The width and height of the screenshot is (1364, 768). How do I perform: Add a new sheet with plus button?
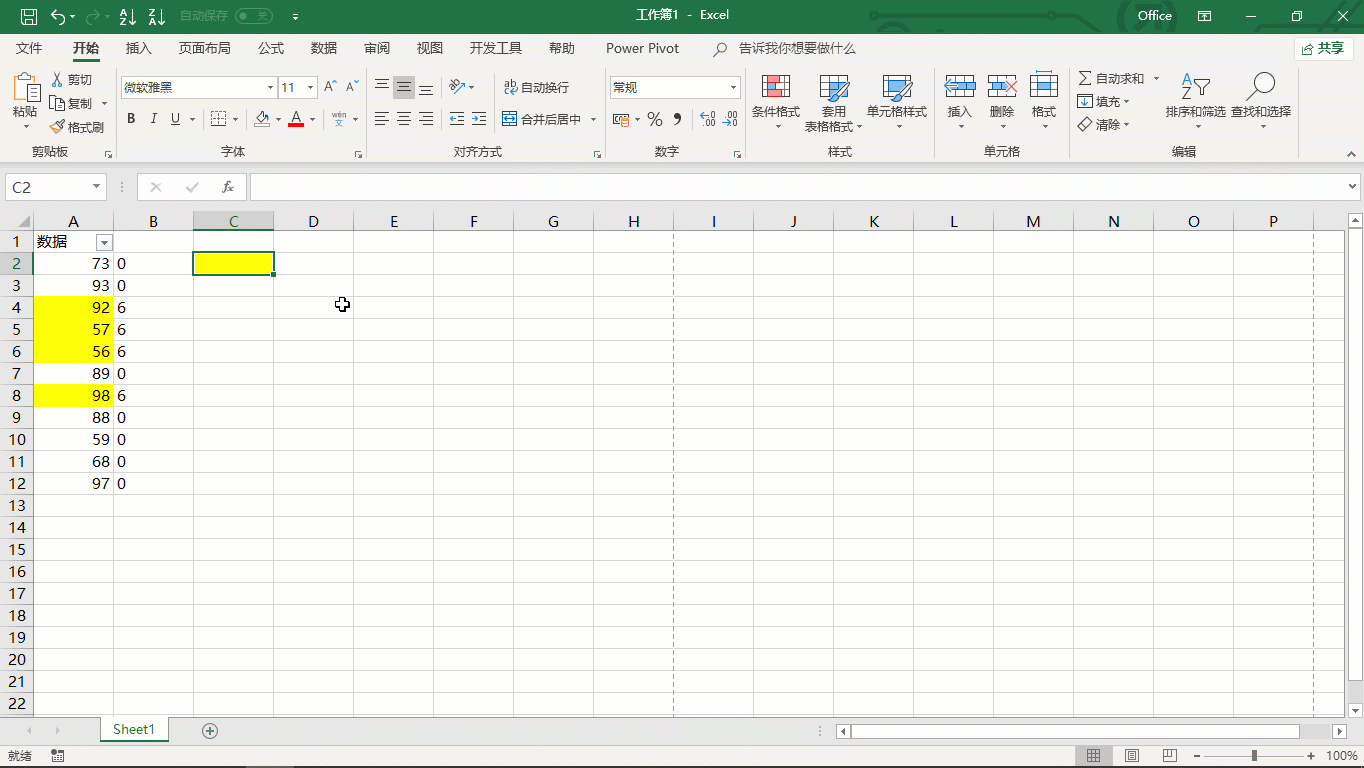click(x=210, y=731)
